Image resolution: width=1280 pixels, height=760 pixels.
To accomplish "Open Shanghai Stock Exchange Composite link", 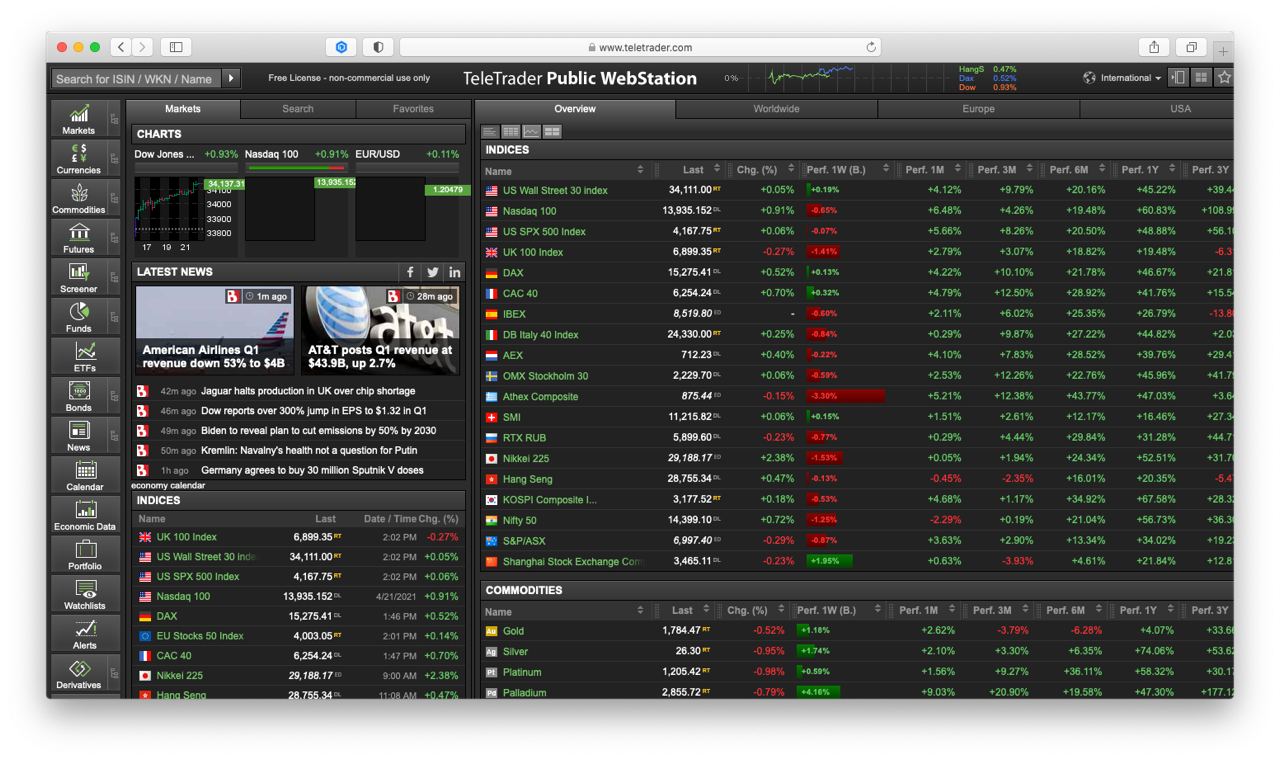I will click(572, 561).
